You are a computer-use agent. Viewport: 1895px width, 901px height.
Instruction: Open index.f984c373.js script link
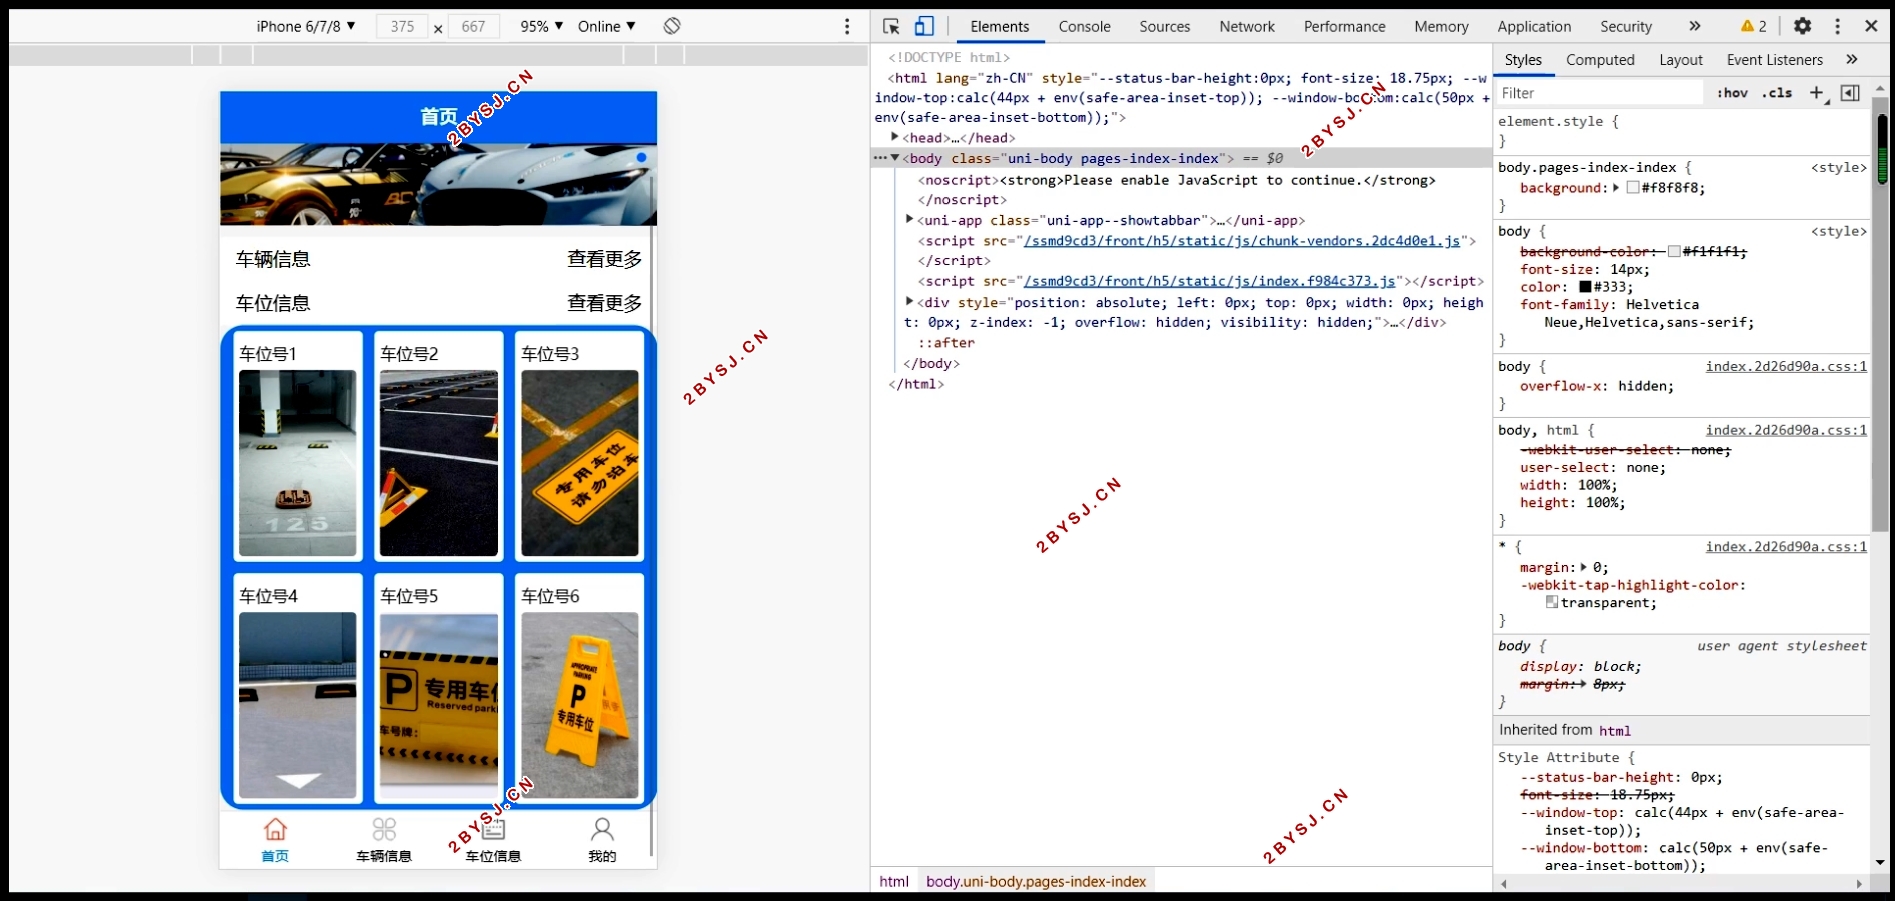tap(1210, 281)
